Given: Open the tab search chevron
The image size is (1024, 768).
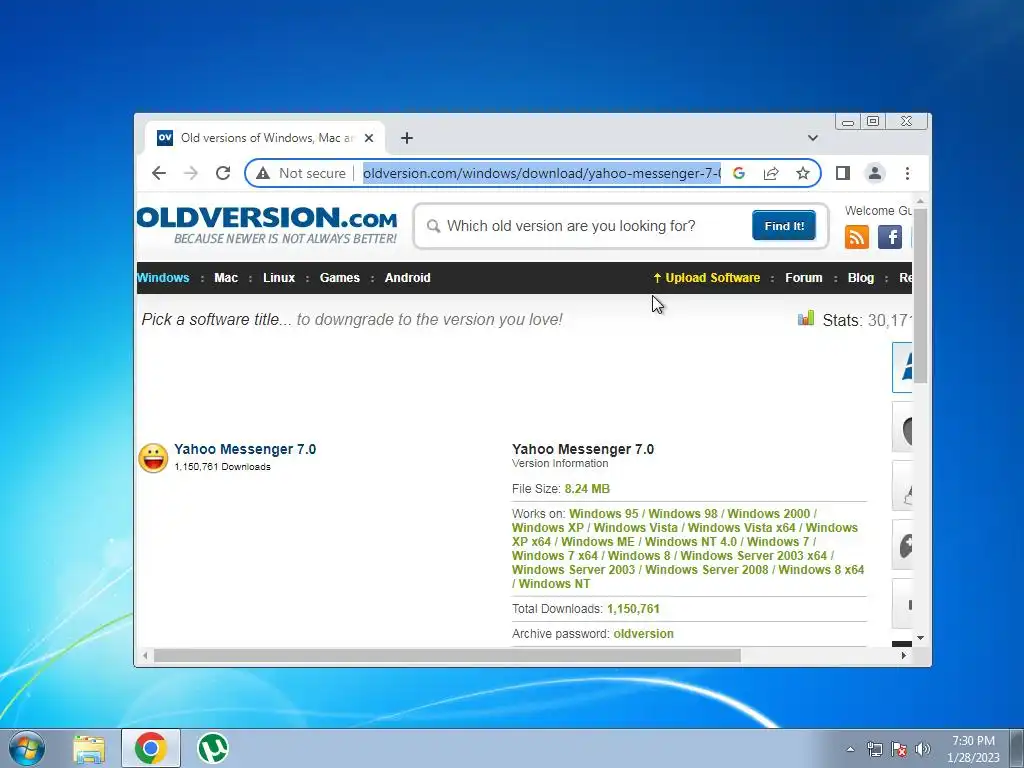Looking at the screenshot, I should click(812, 138).
